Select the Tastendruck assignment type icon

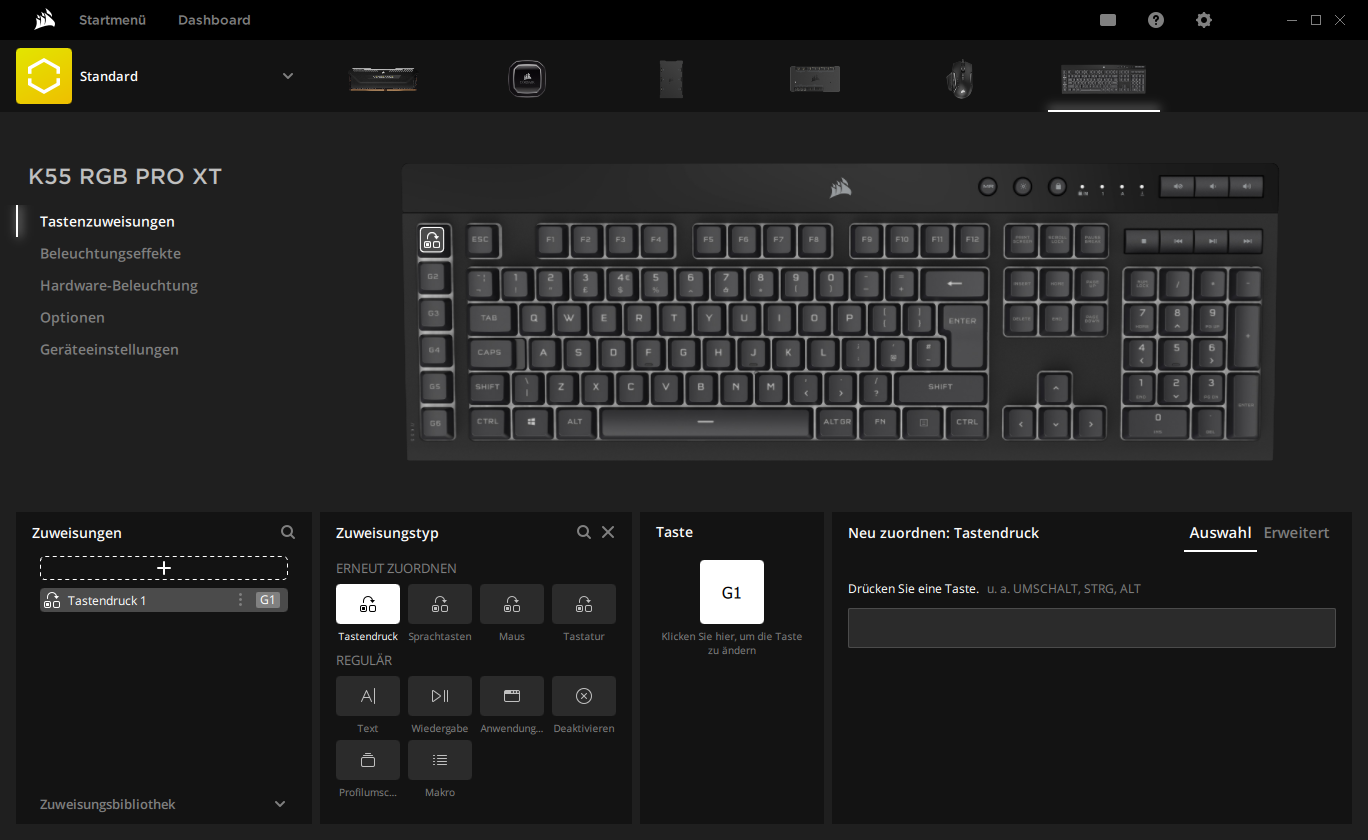[x=368, y=604]
